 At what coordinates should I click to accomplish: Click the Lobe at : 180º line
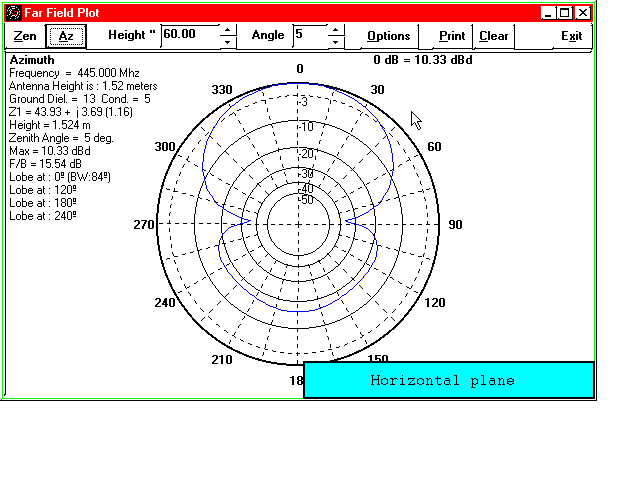click(x=43, y=203)
